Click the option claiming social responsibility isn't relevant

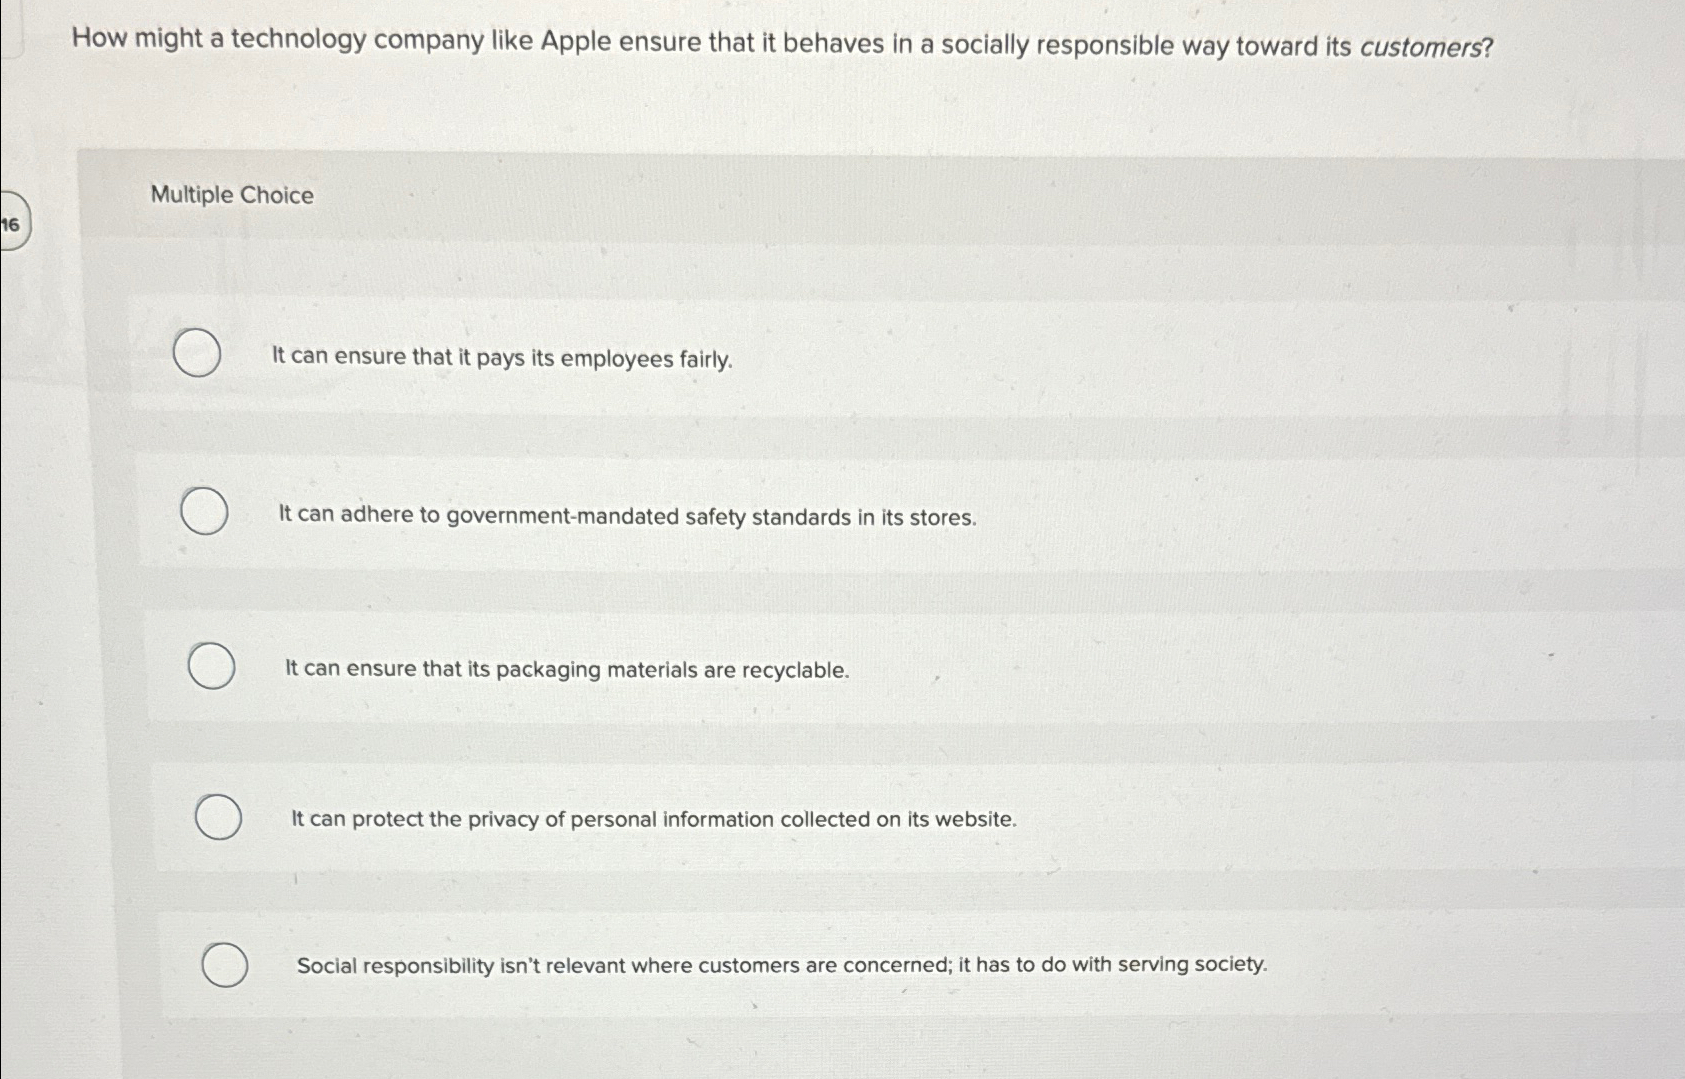point(782,965)
